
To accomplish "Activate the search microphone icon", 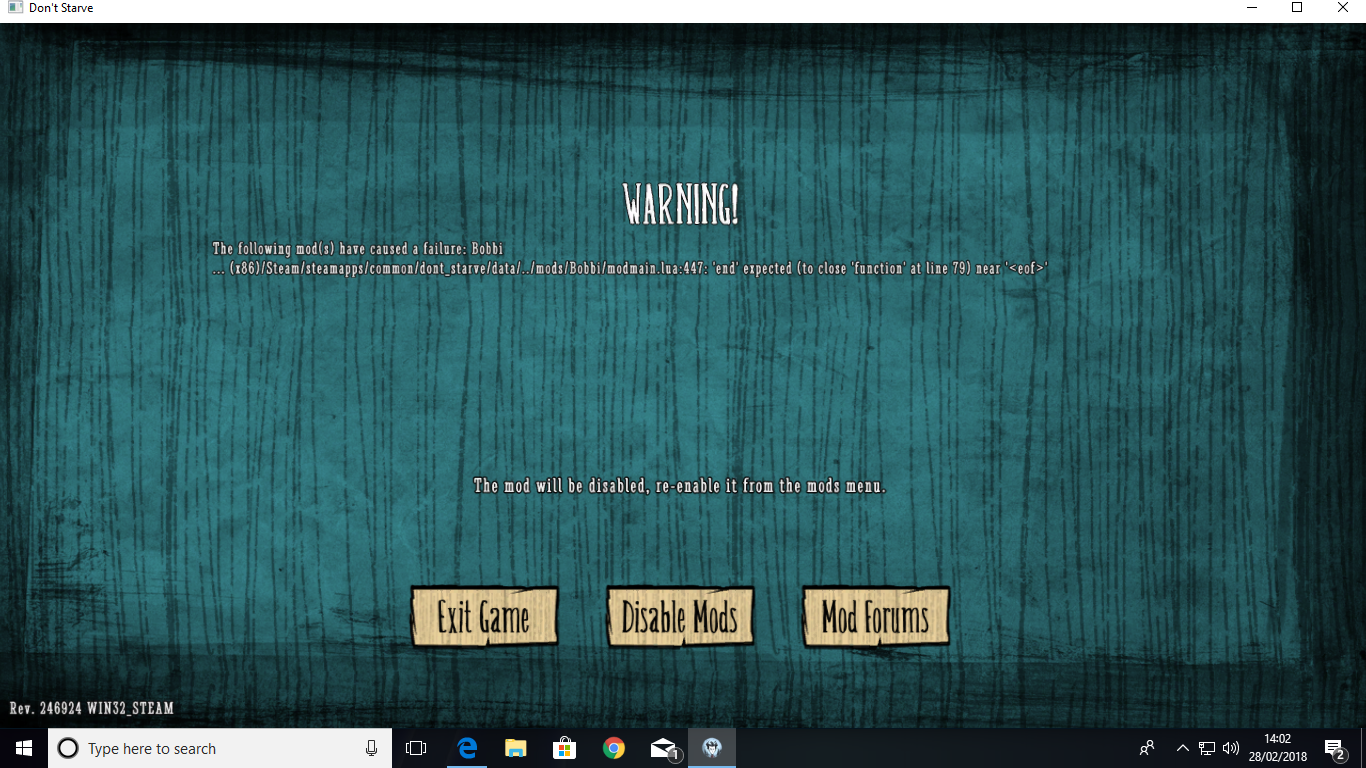I will click(x=371, y=748).
